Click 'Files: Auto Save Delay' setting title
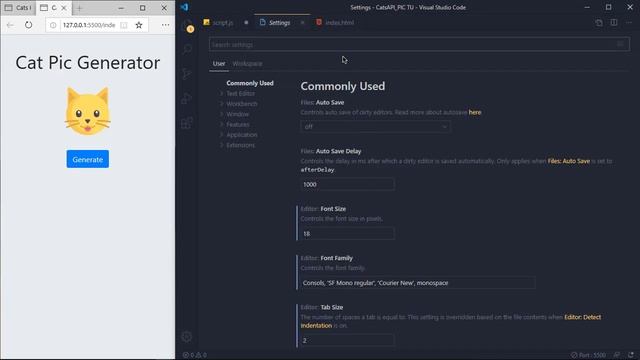Screen dimensions: 640x360 tap(331, 151)
